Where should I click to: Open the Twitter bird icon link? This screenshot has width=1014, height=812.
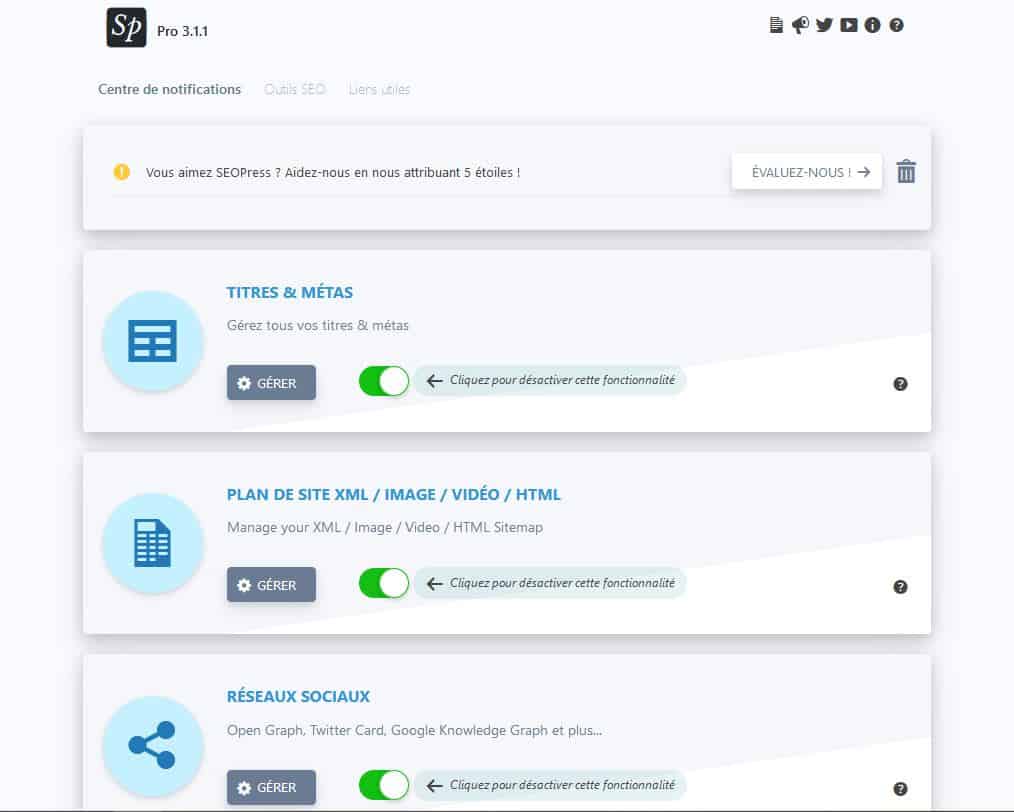pyautogui.click(x=824, y=25)
